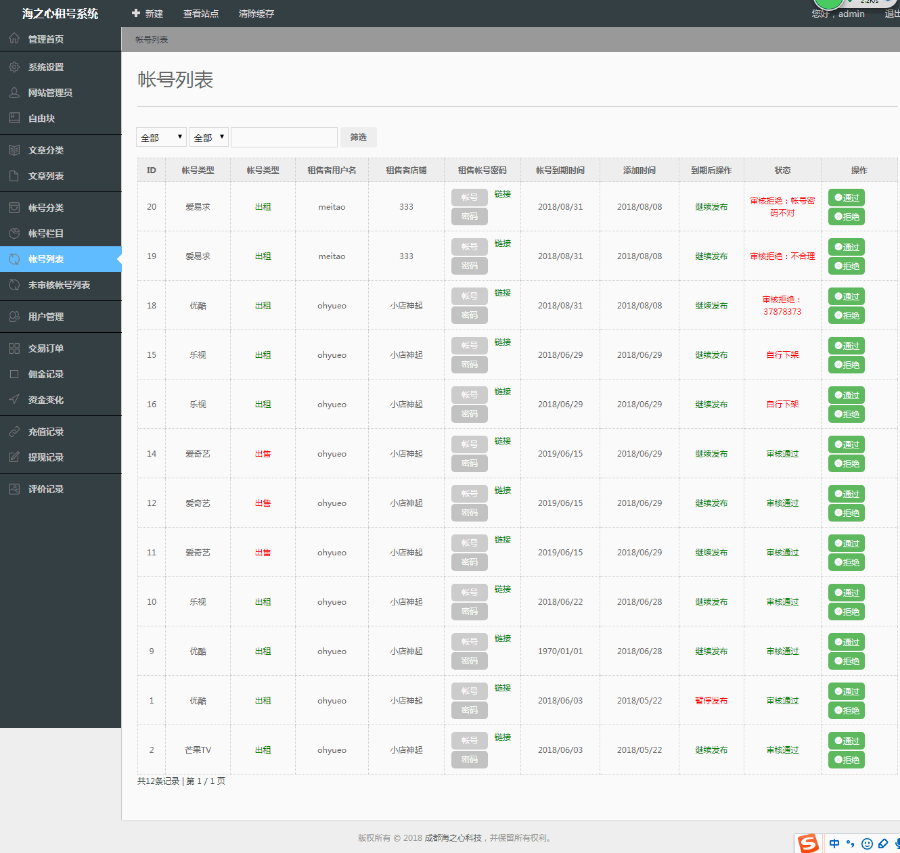Approve account ID 20 with 通过
Image resolution: width=900 pixels, height=853 pixels.
846,197
